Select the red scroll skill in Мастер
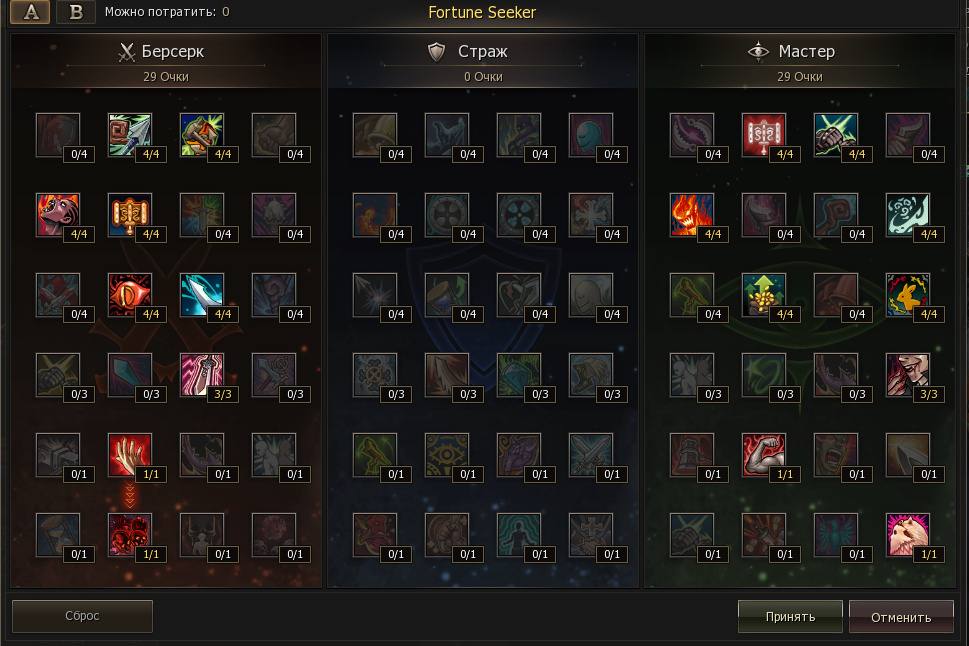 764,135
